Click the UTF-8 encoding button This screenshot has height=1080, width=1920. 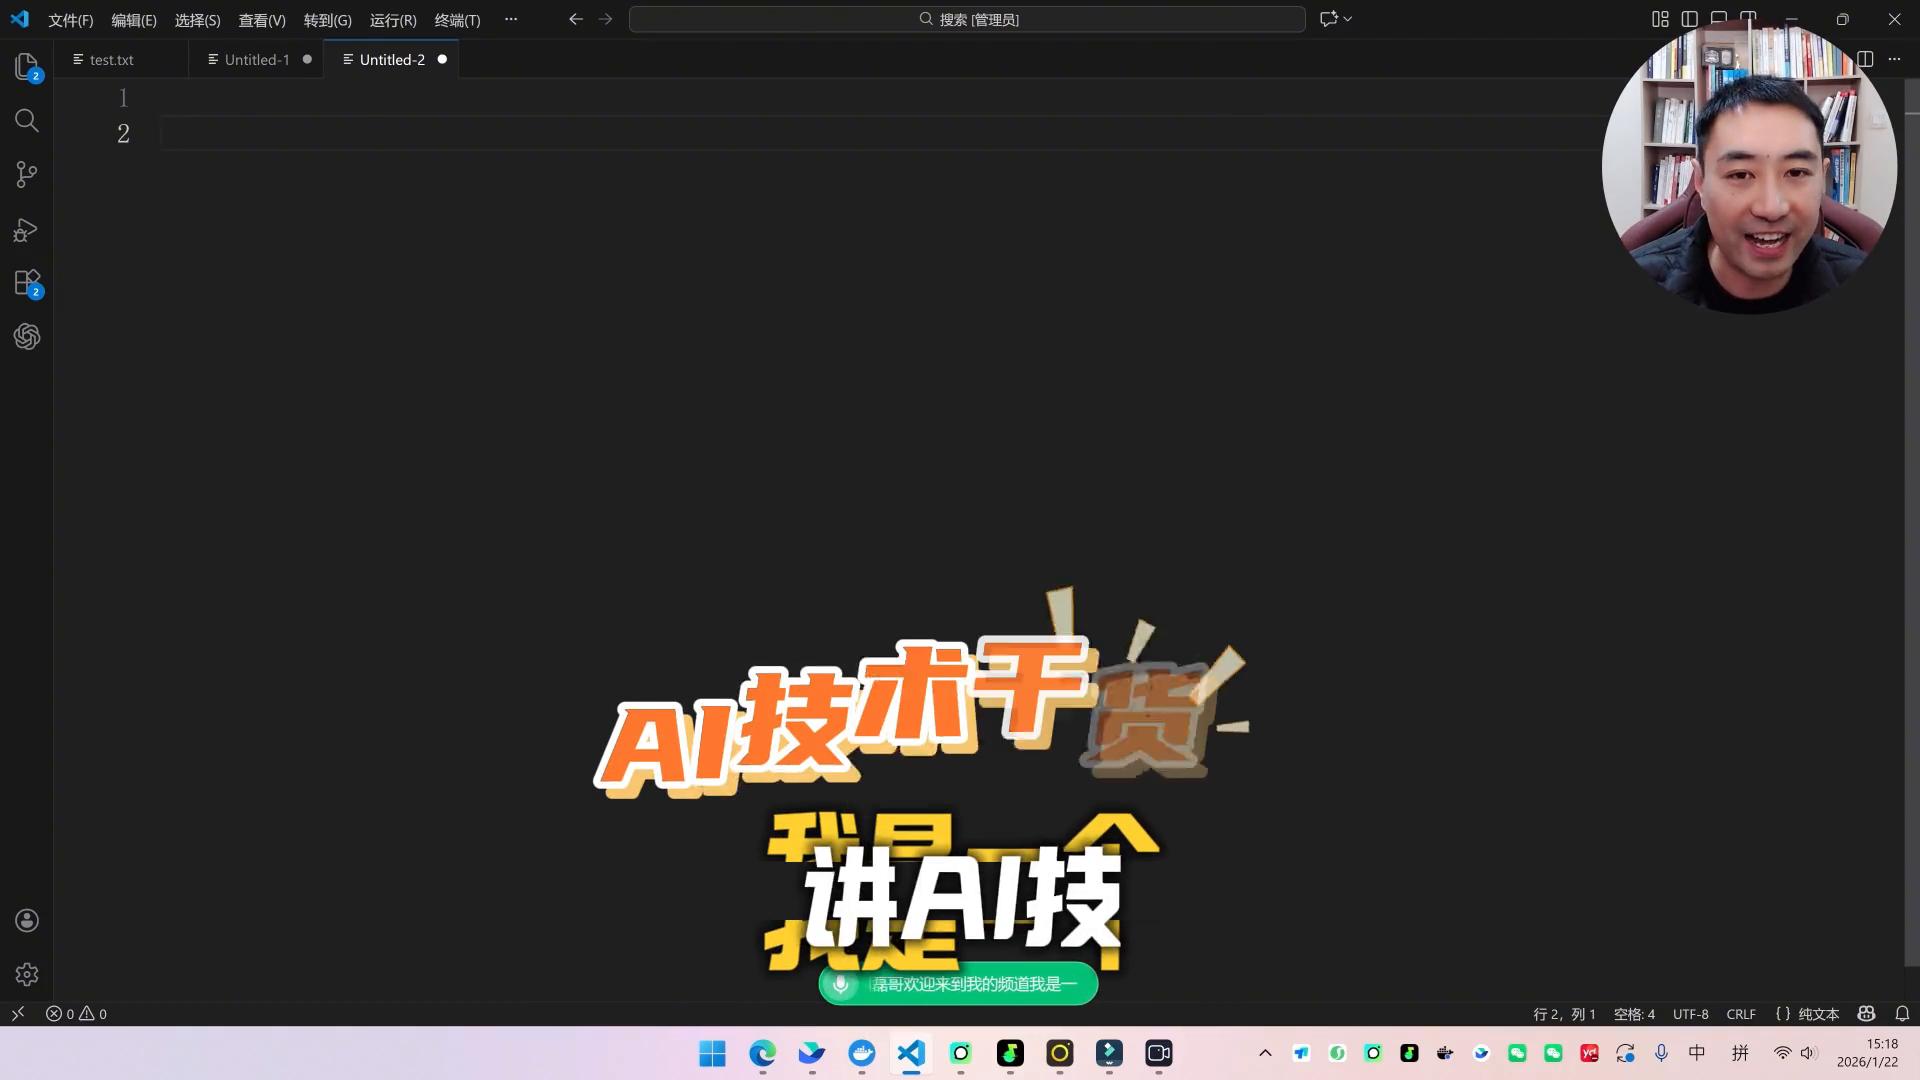(1690, 1014)
